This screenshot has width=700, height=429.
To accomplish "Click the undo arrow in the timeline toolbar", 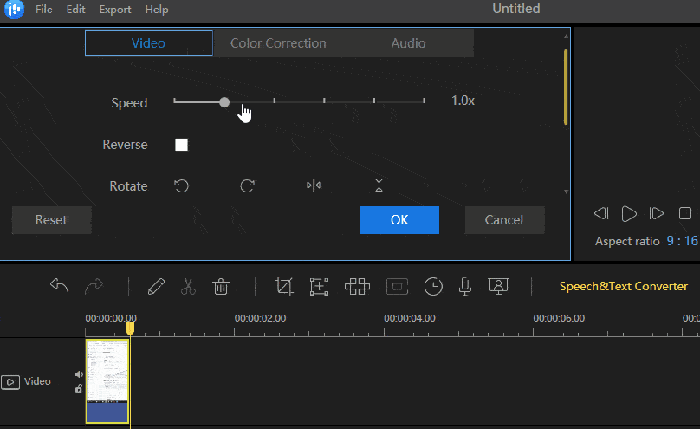I will pos(59,286).
